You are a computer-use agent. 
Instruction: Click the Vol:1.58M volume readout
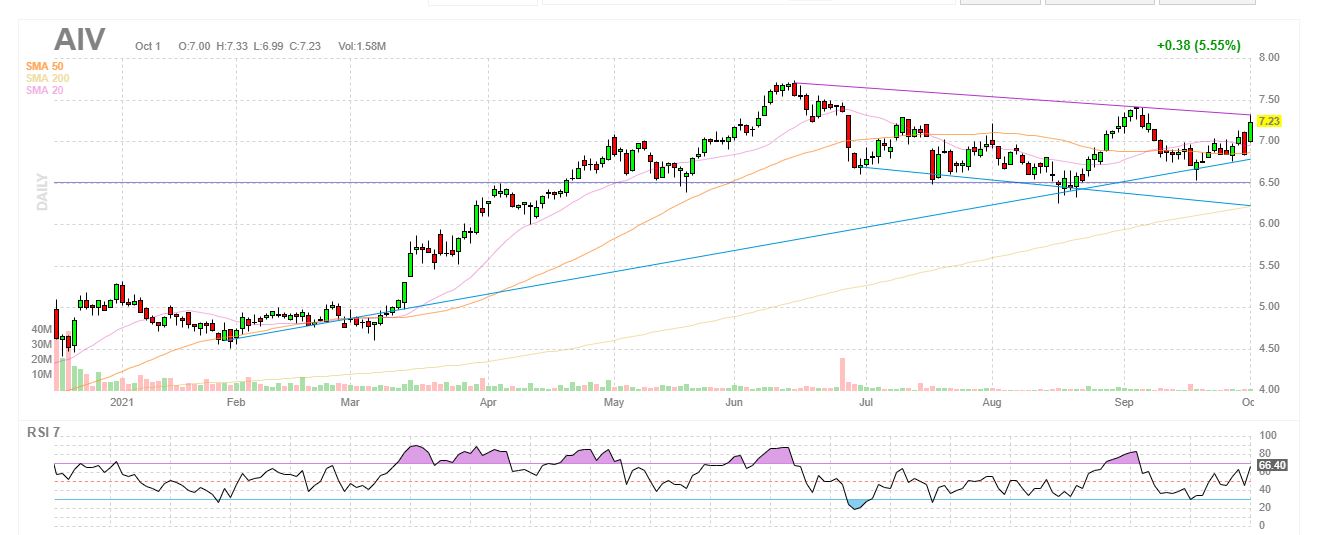(x=362, y=47)
